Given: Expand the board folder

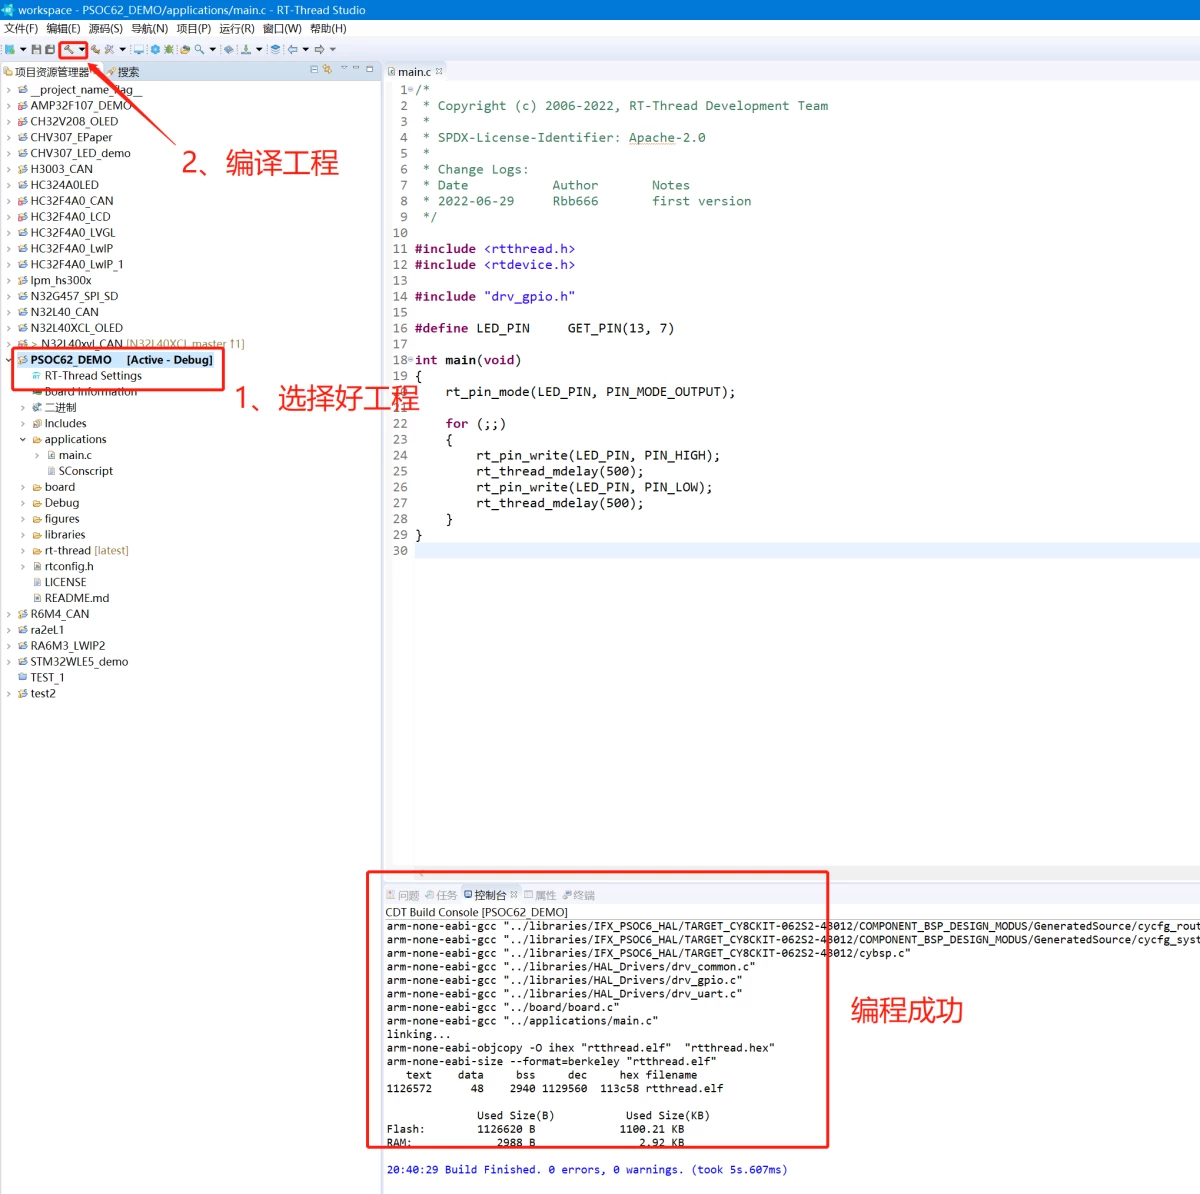Looking at the screenshot, I should (23, 488).
